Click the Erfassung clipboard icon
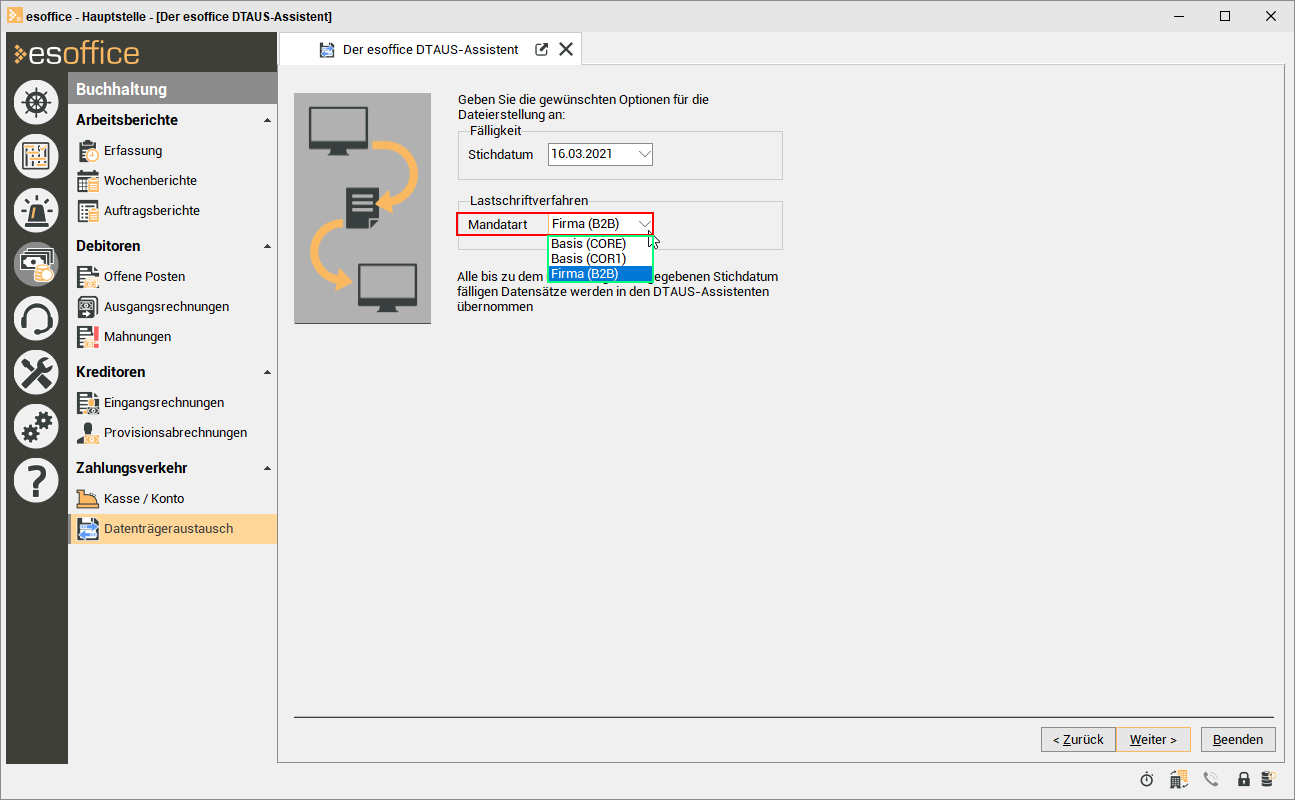 click(88, 151)
